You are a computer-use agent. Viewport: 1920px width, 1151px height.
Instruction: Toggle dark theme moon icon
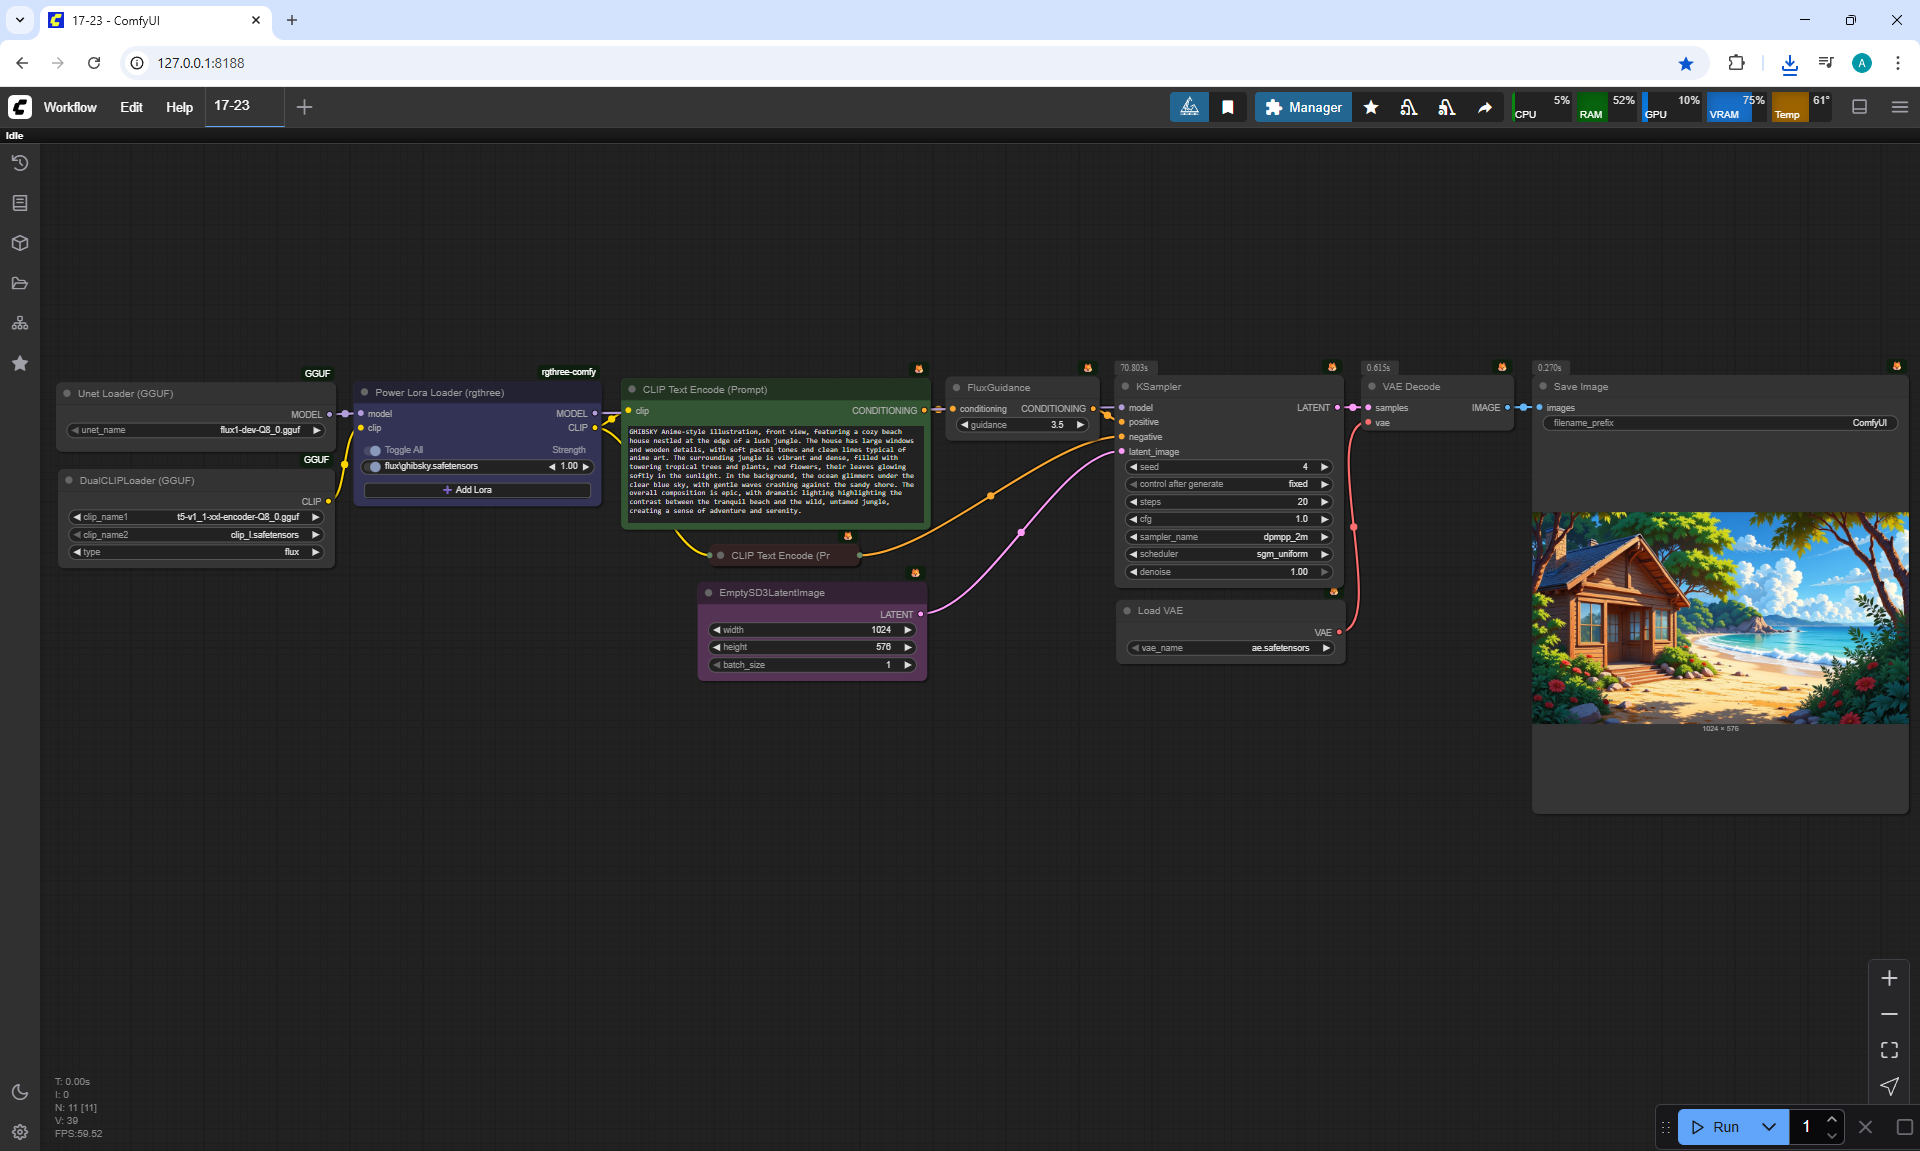[x=20, y=1092]
